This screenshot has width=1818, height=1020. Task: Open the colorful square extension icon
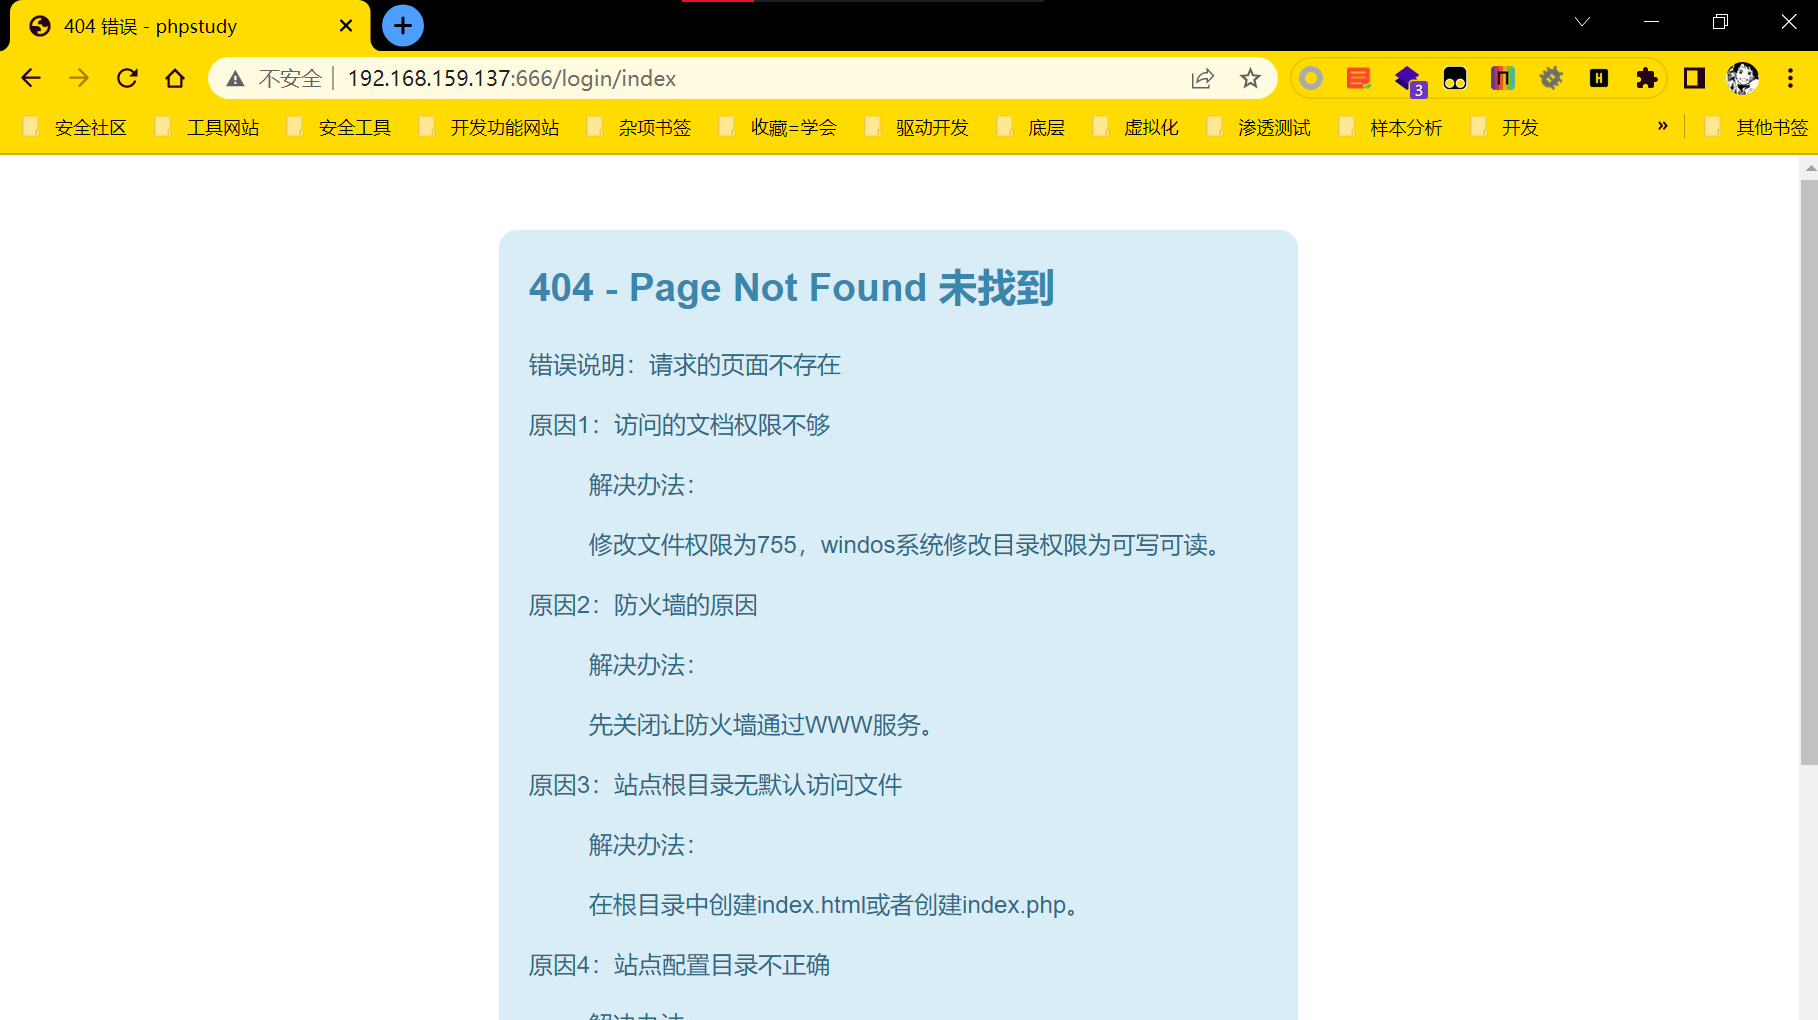point(1503,78)
